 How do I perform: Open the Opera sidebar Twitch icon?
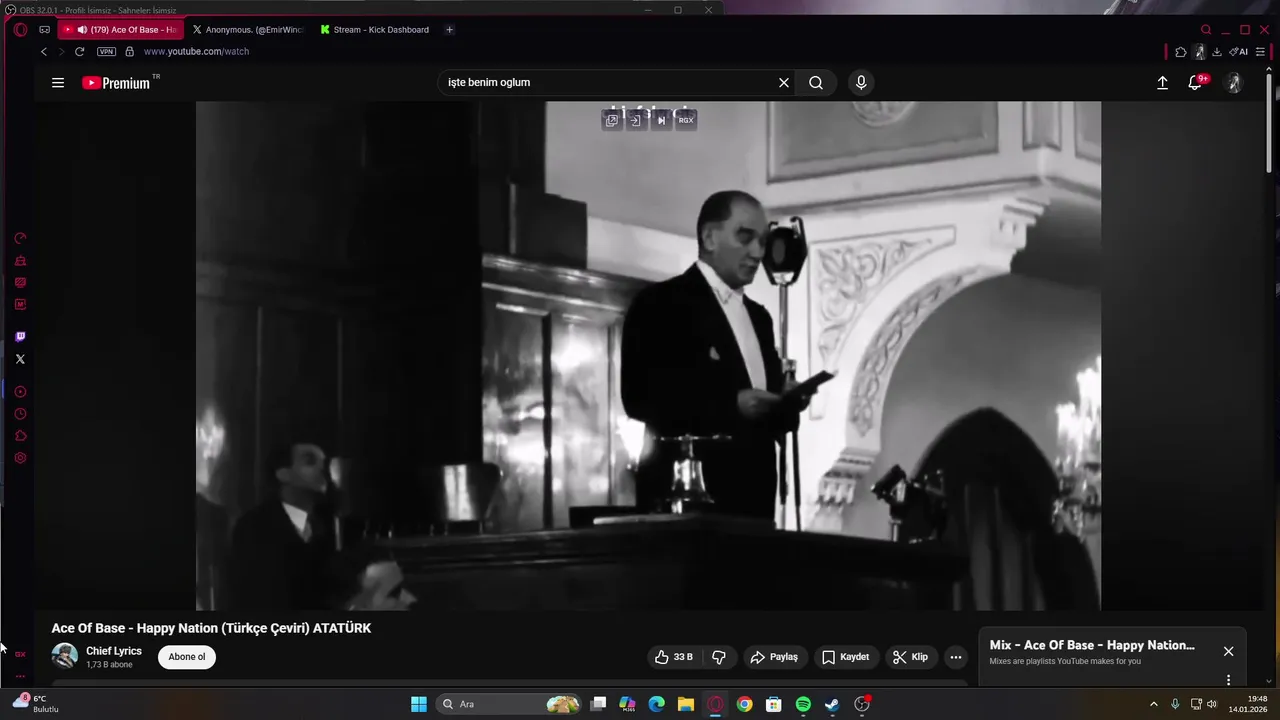(x=20, y=337)
